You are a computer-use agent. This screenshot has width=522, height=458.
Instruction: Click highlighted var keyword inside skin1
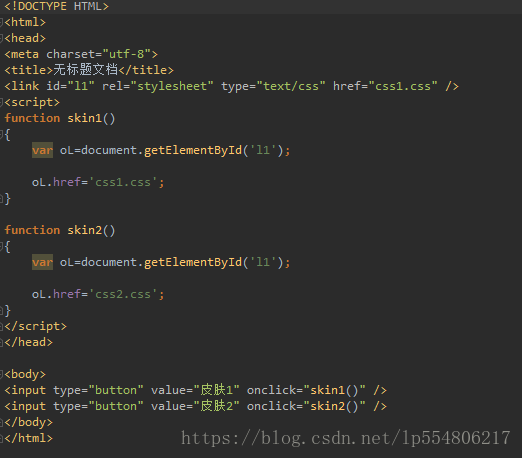click(42, 150)
